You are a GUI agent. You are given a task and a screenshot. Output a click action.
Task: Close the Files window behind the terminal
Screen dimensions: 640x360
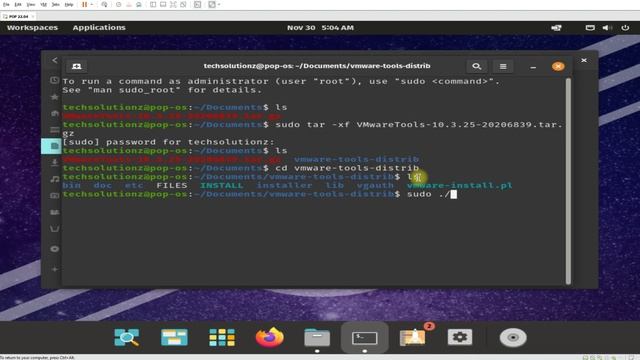coord(584,60)
